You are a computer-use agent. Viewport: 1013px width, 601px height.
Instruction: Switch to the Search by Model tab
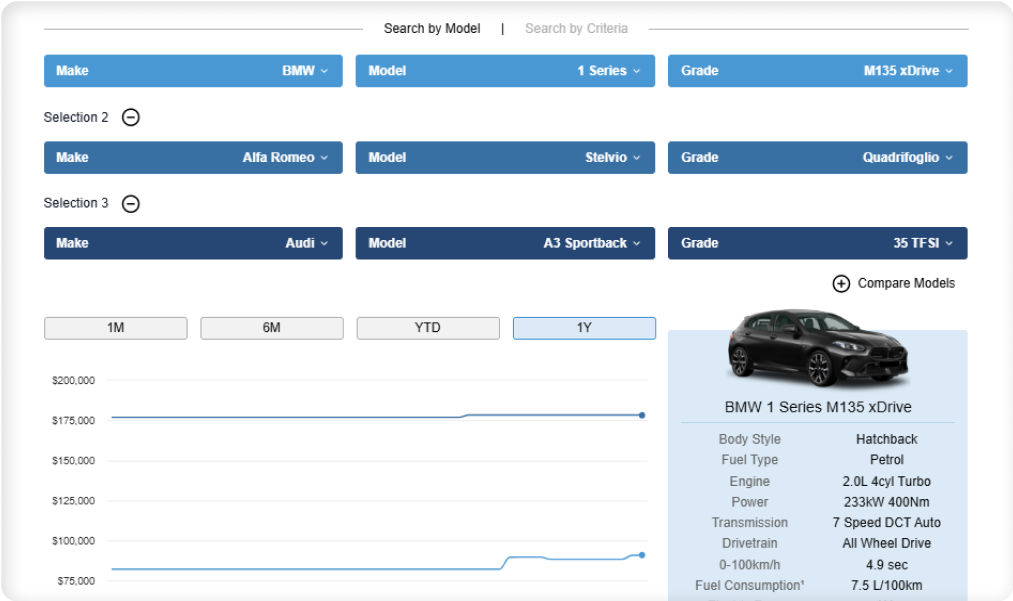(x=432, y=28)
